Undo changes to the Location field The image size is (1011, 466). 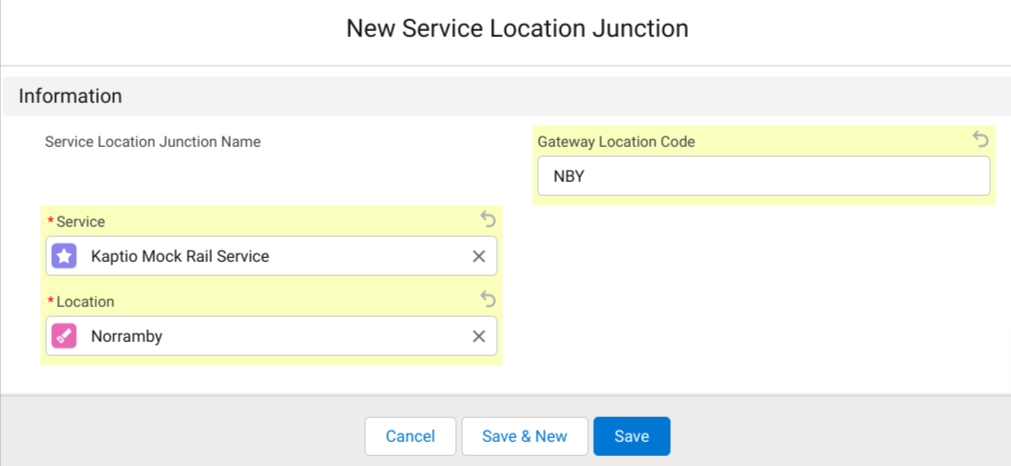pos(487,299)
